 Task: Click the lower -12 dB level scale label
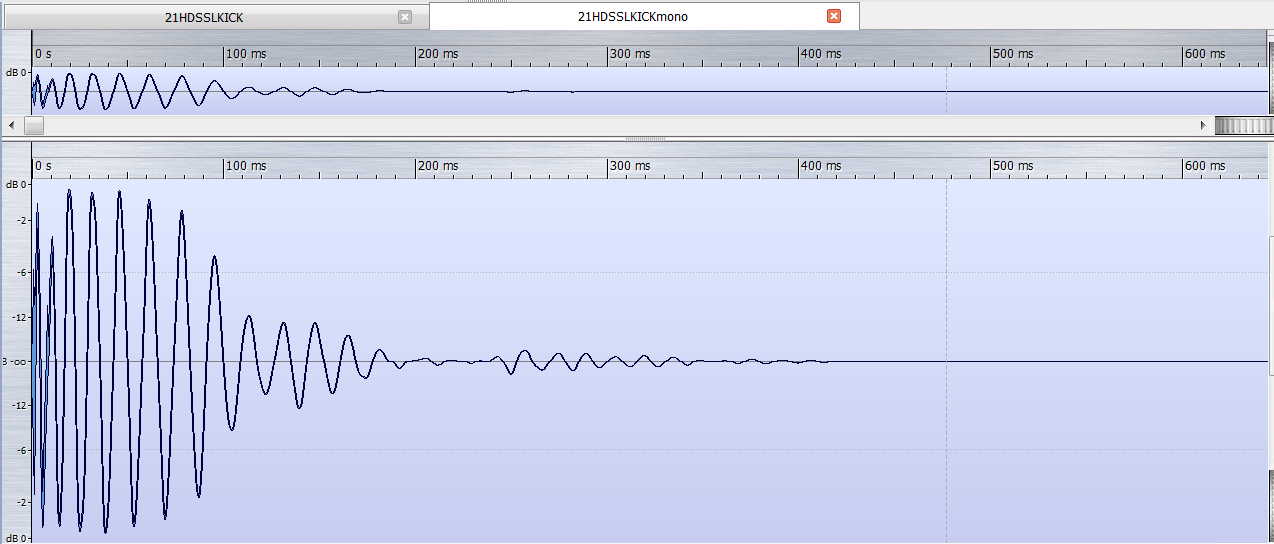[x=19, y=405]
